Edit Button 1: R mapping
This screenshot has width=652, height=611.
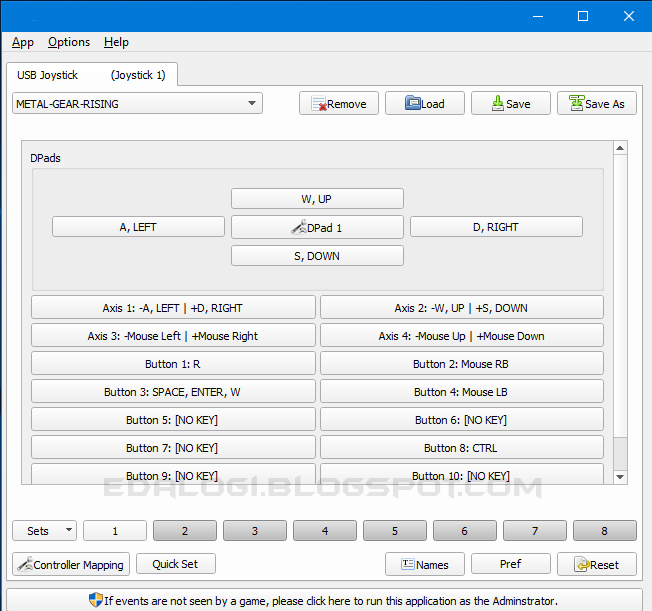tap(173, 363)
